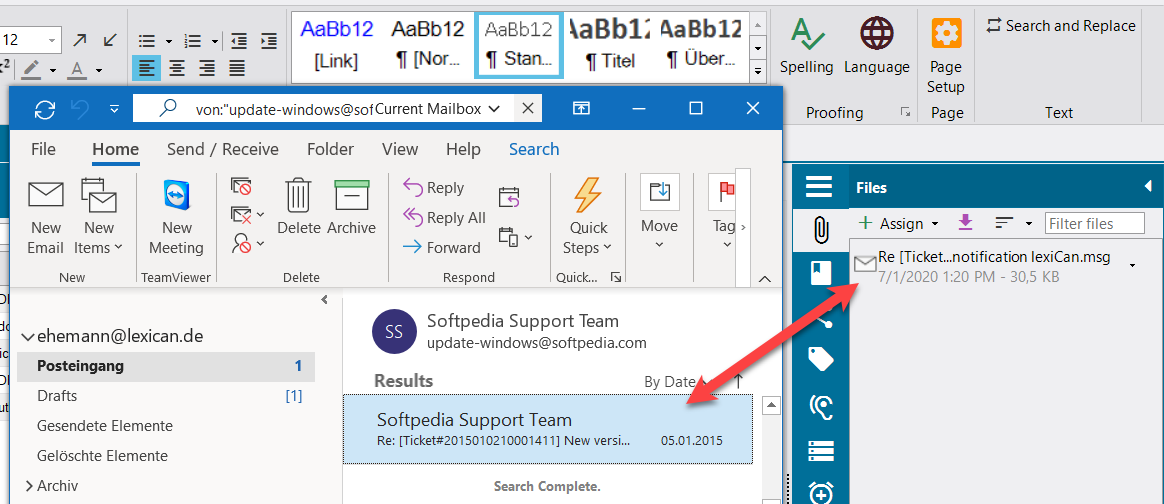Viewport: 1164px width, 504px height.
Task: Toggle justify text alignment
Action: click(x=237, y=68)
